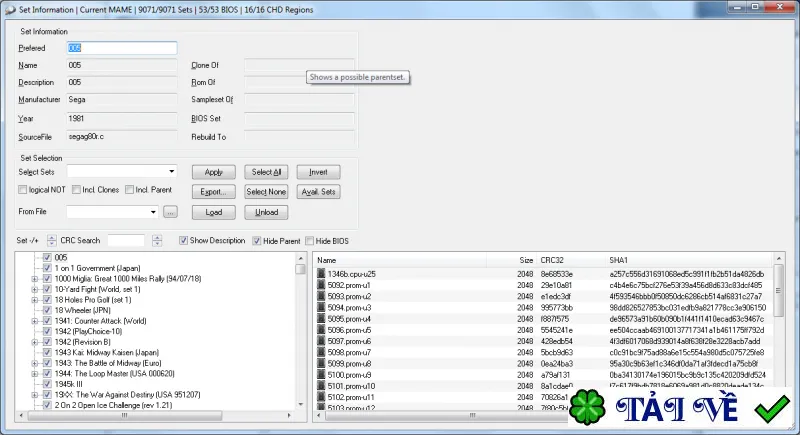Click the Invert selection button
This screenshot has width=800, height=435.
pos(318,172)
